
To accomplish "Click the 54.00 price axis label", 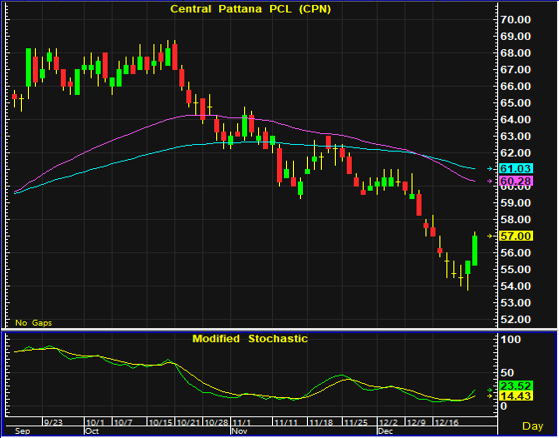I will point(516,286).
